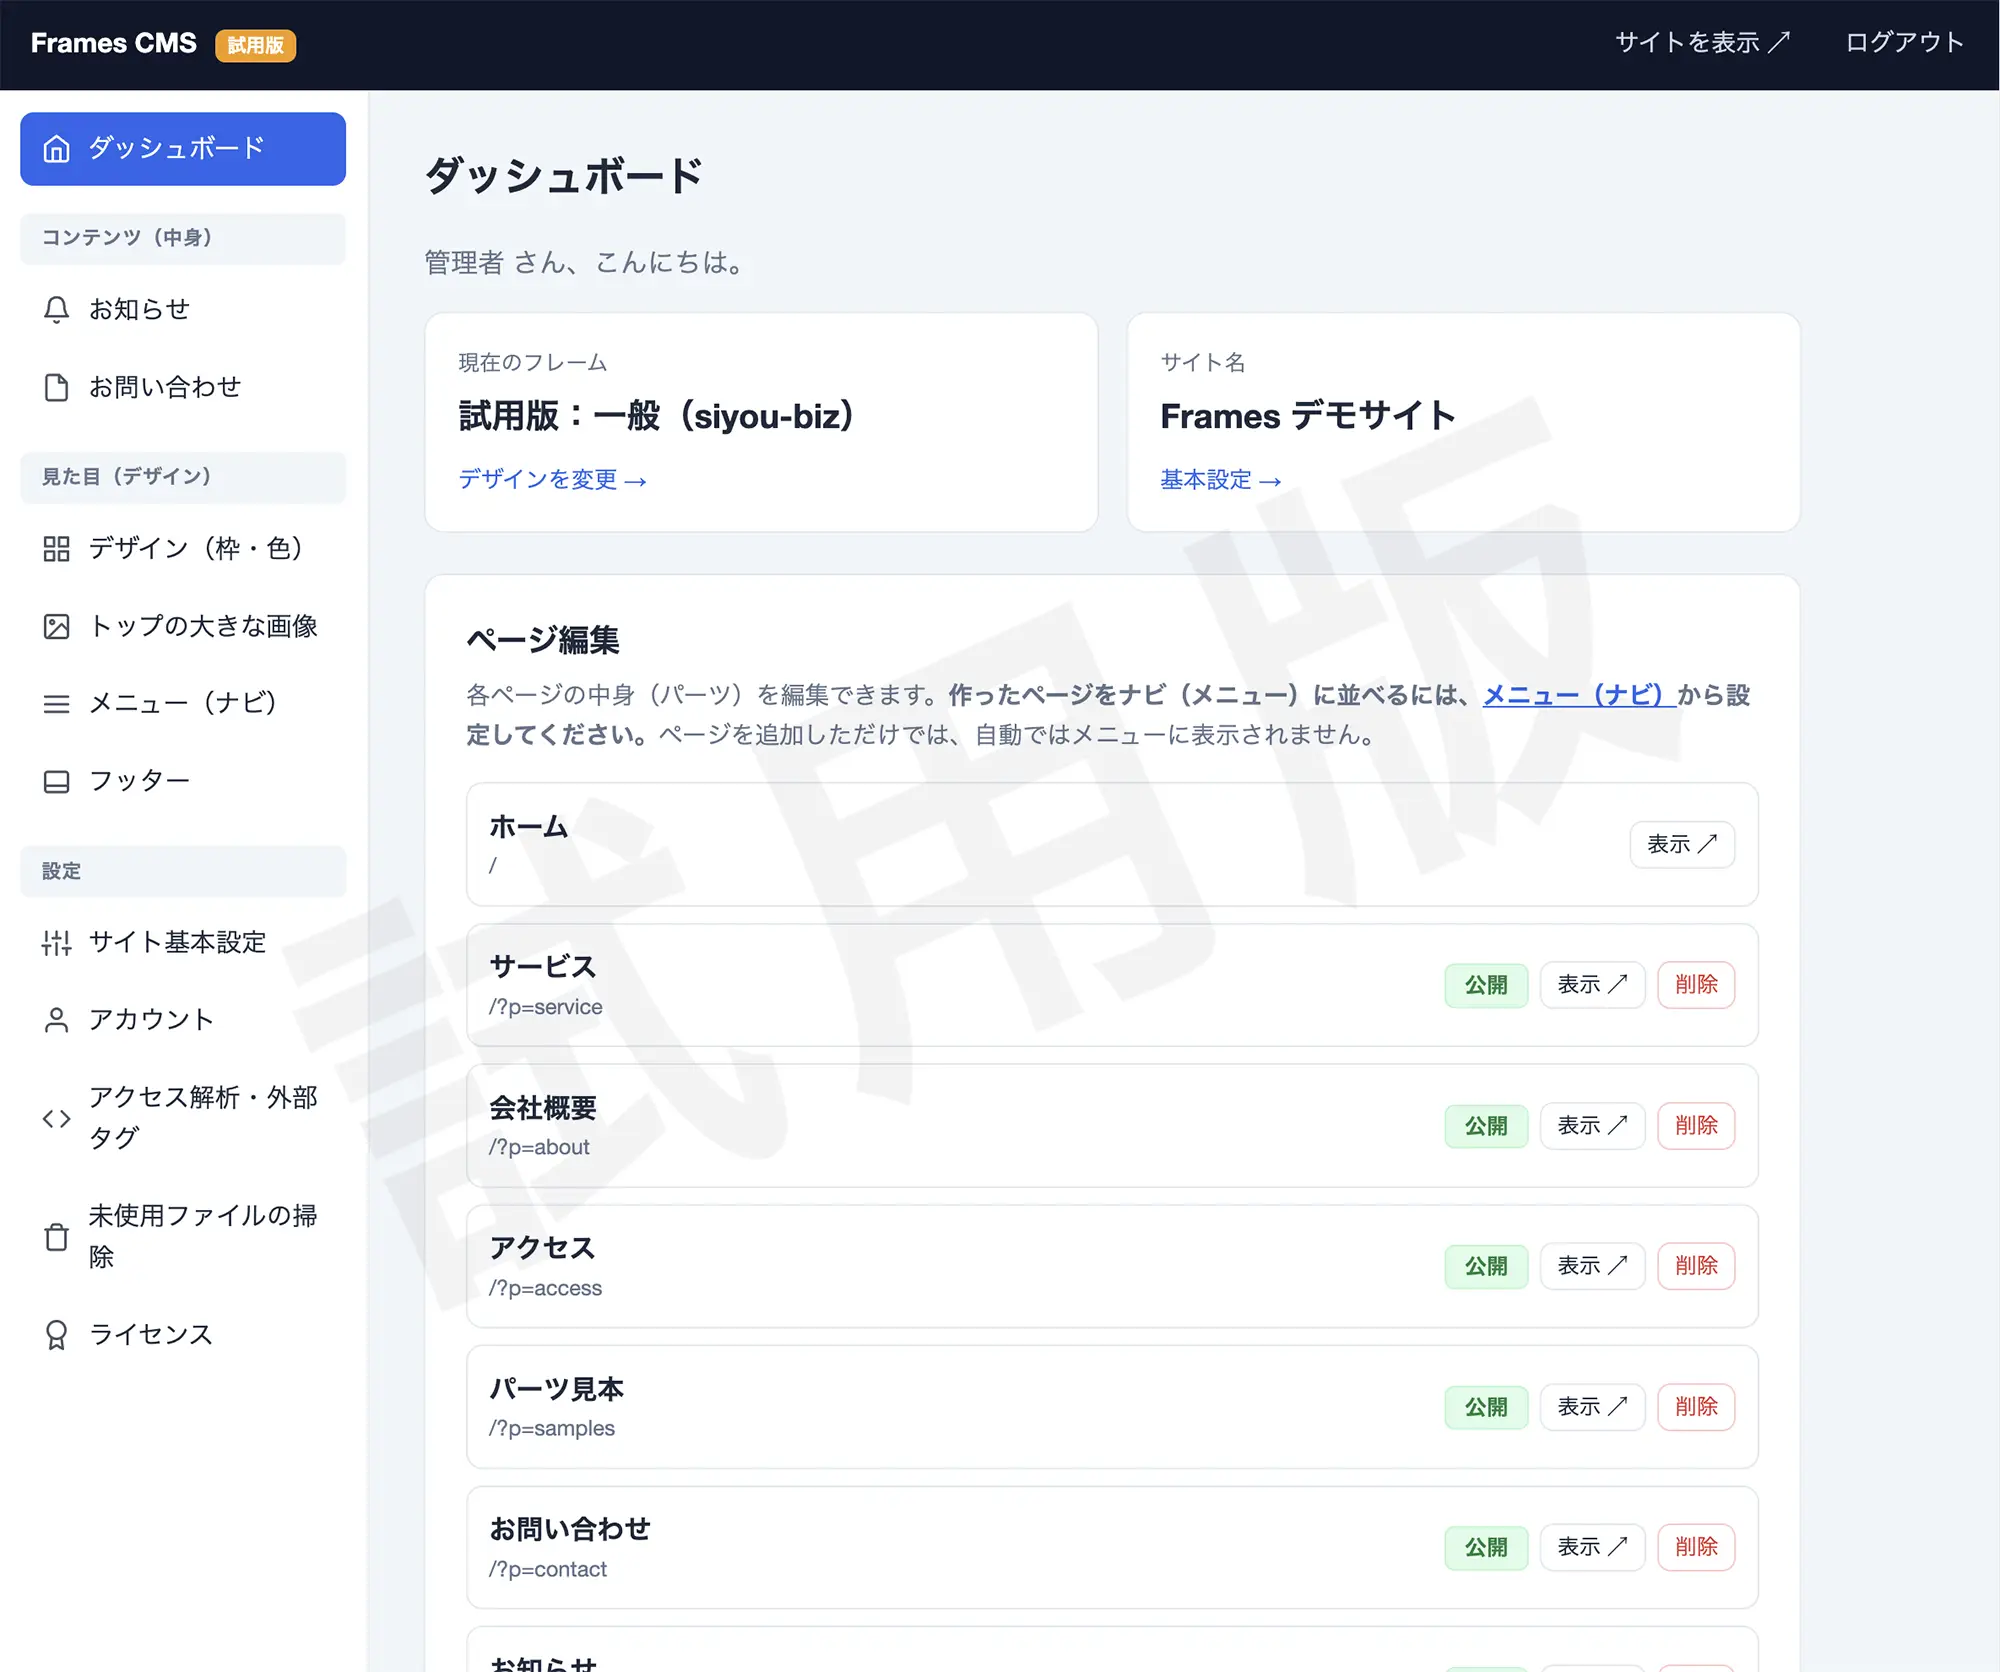Go to アカウント settings
The width and height of the screenshot is (2000, 1672).
tap(183, 1020)
